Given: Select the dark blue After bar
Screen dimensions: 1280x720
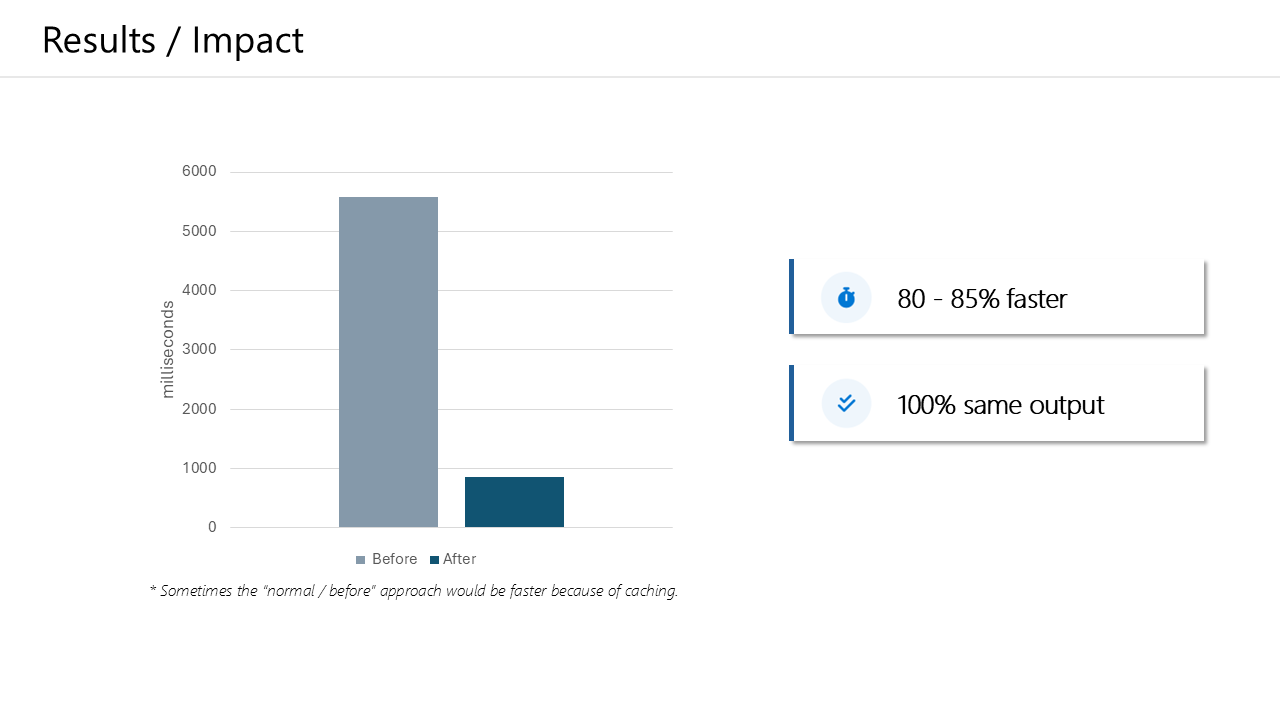Looking at the screenshot, I should coord(514,502).
